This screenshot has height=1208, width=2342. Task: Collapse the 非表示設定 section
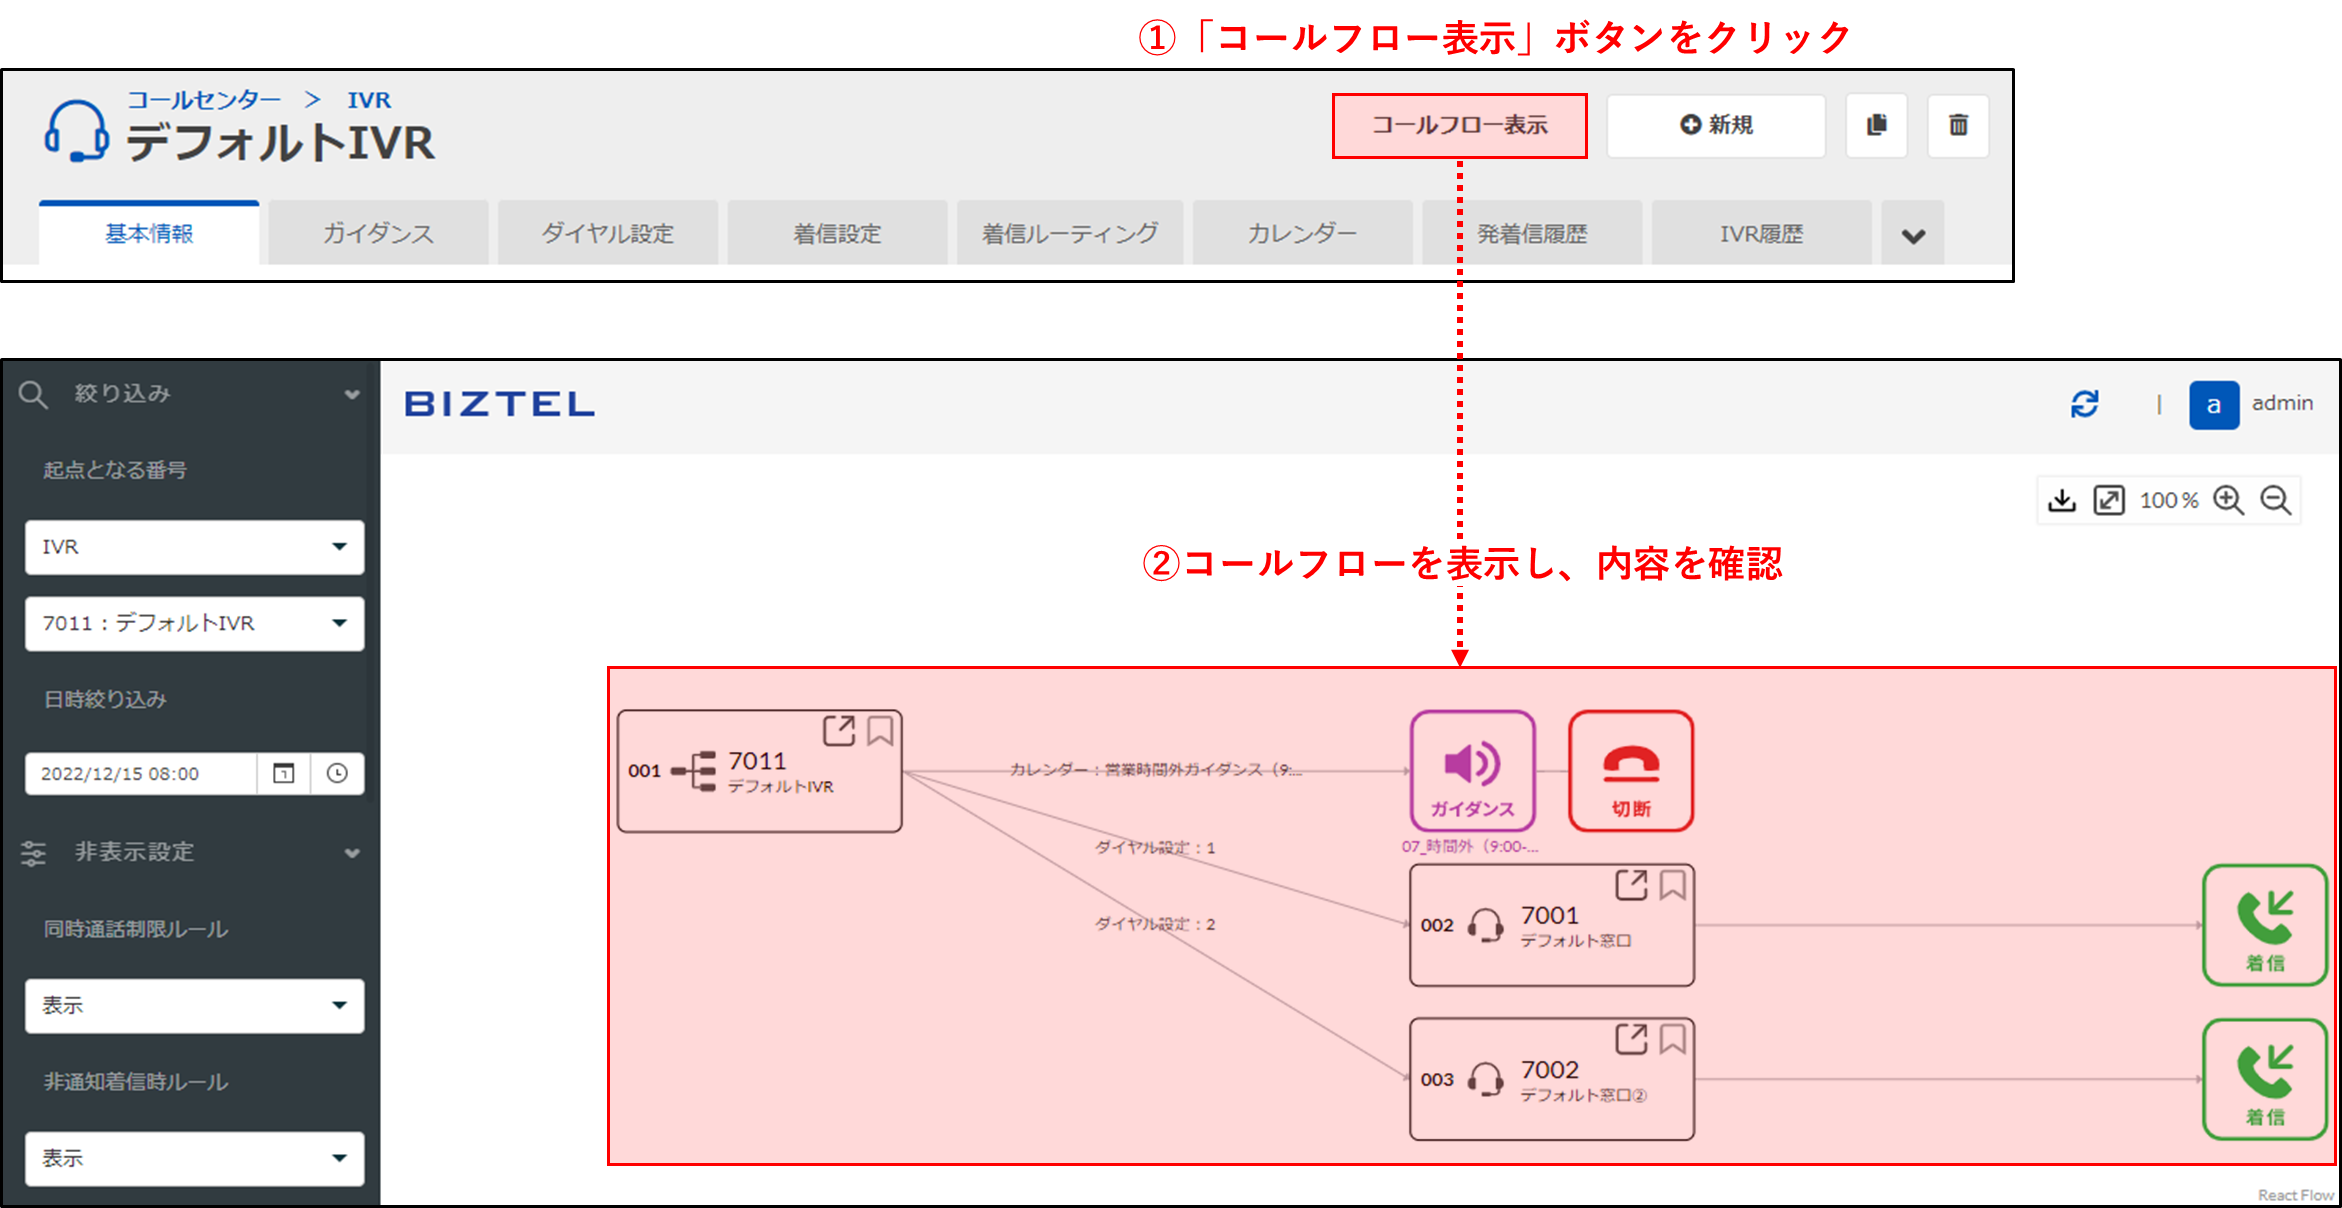coord(352,853)
